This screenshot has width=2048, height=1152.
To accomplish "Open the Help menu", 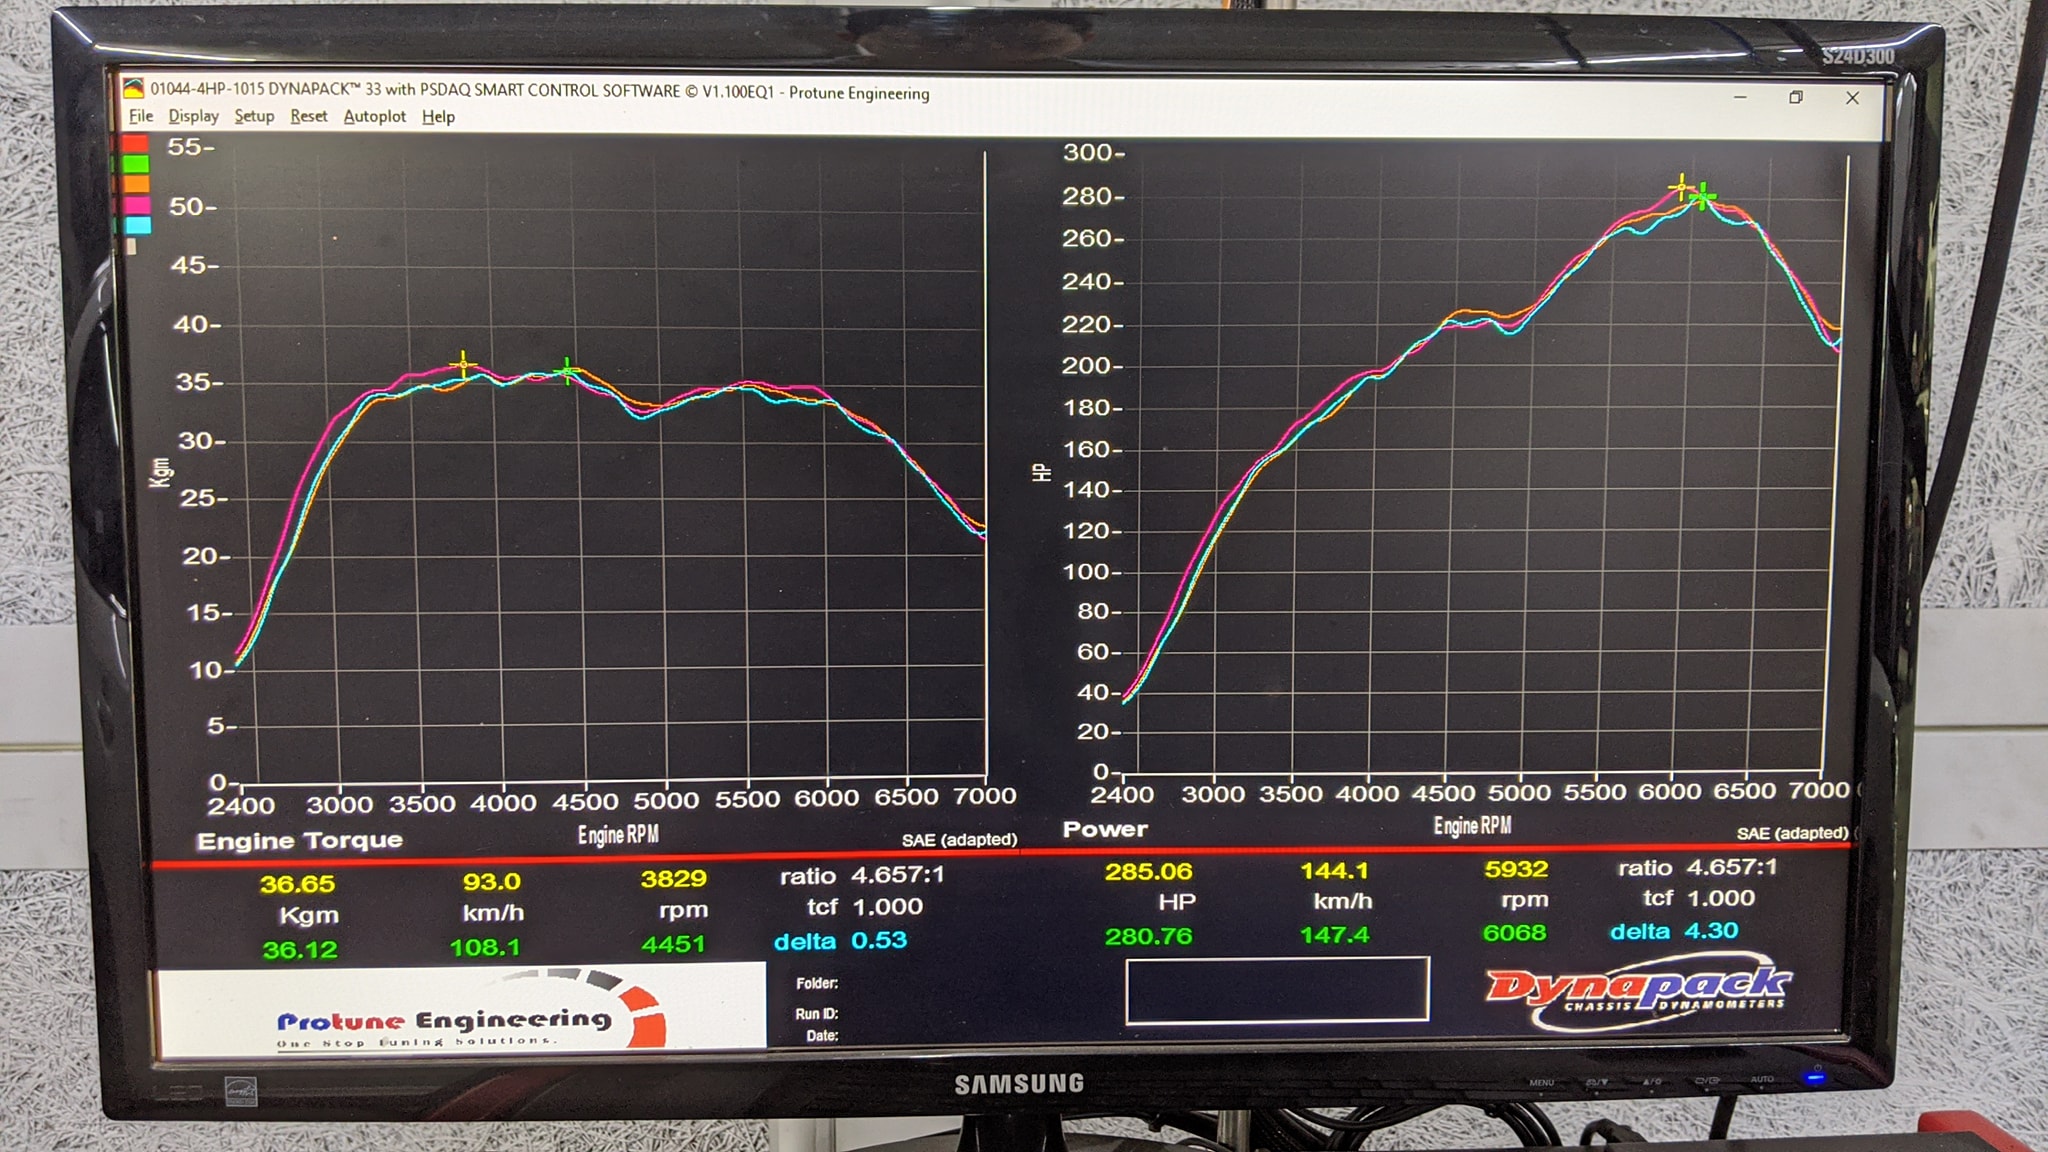I will click(x=438, y=117).
